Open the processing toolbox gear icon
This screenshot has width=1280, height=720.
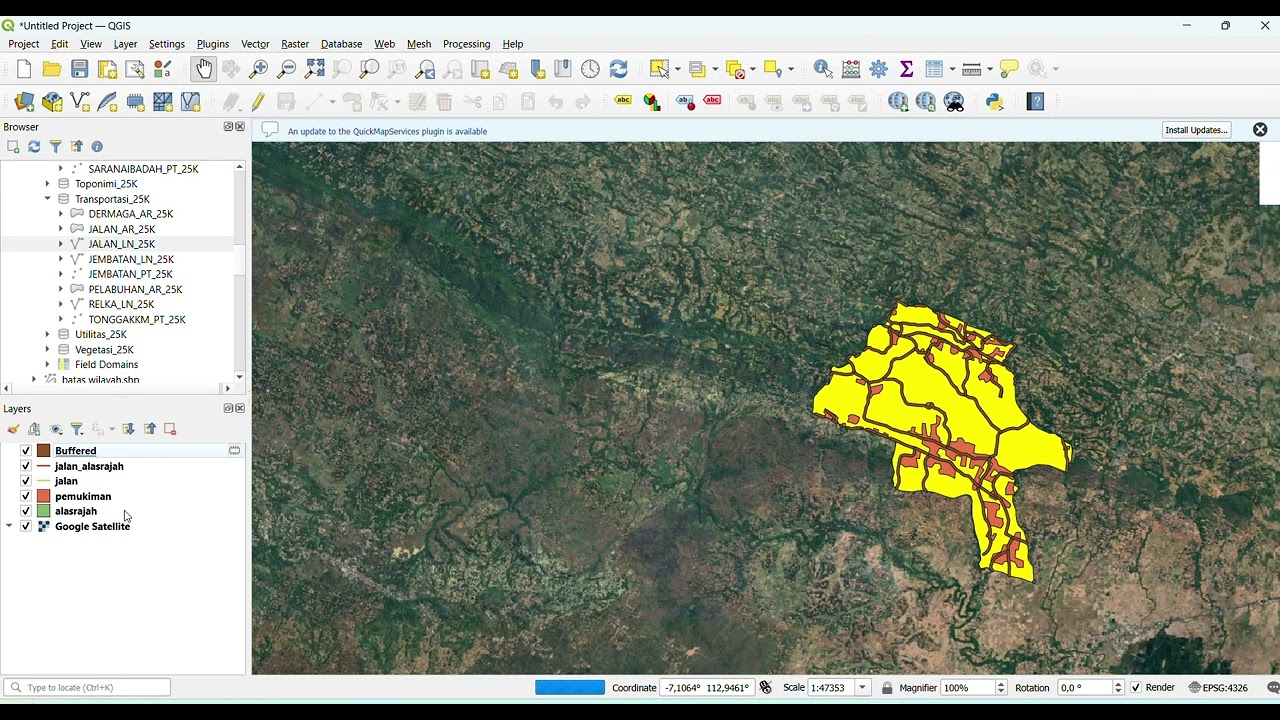pyautogui.click(x=879, y=69)
